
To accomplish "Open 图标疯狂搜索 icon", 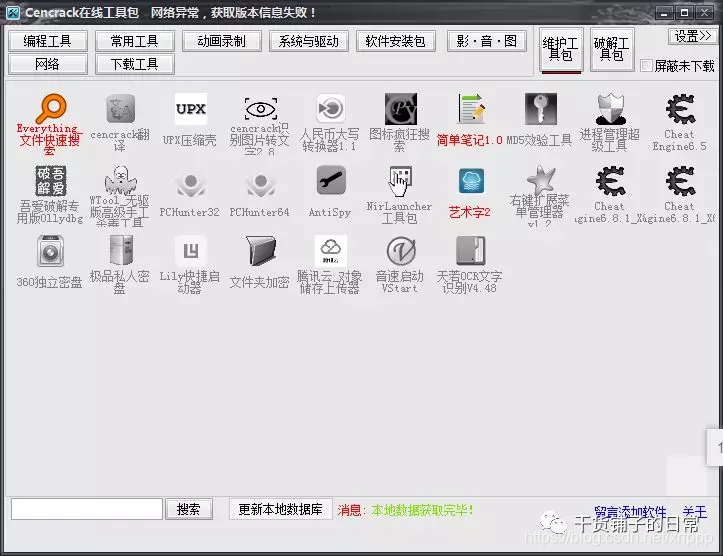I will (401, 109).
